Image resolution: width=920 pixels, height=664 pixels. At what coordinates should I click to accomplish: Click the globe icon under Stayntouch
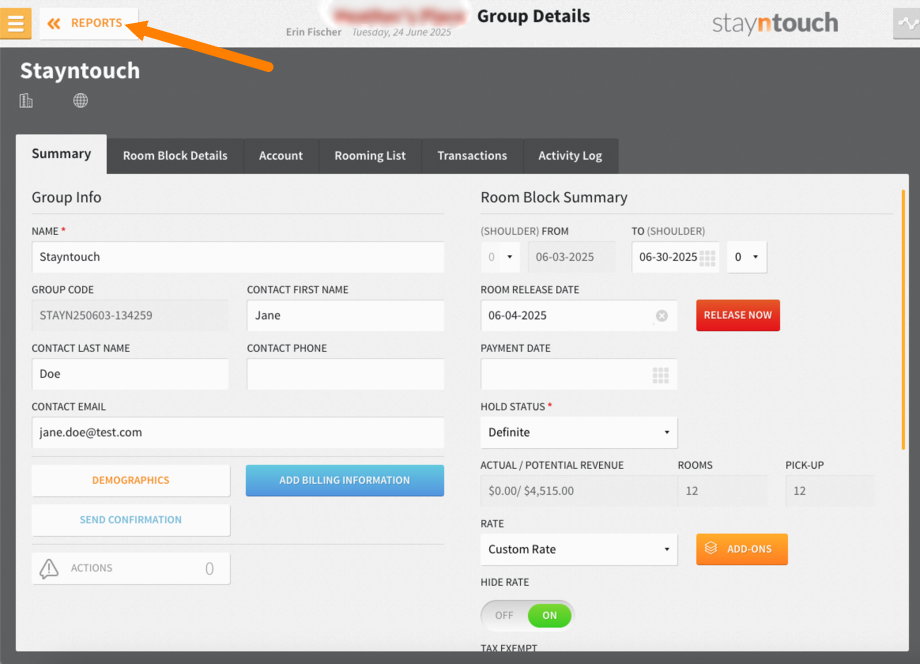(80, 101)
